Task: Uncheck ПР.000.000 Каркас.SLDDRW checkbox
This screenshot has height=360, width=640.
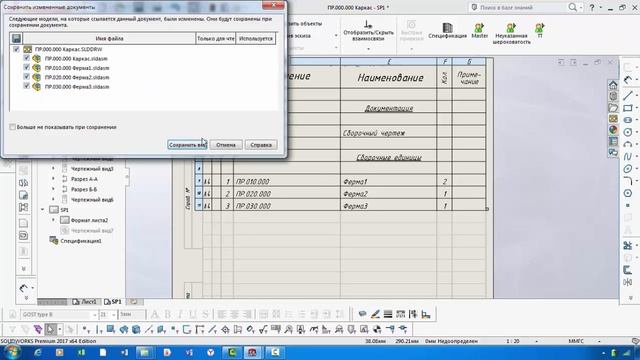Action: (x=16, y=49)
